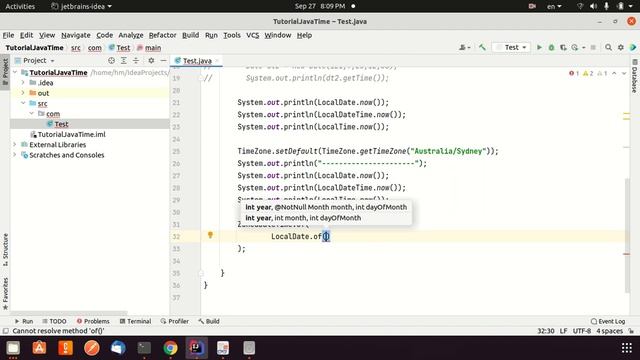Open the Test run configuration dropdown

[511, 47]
